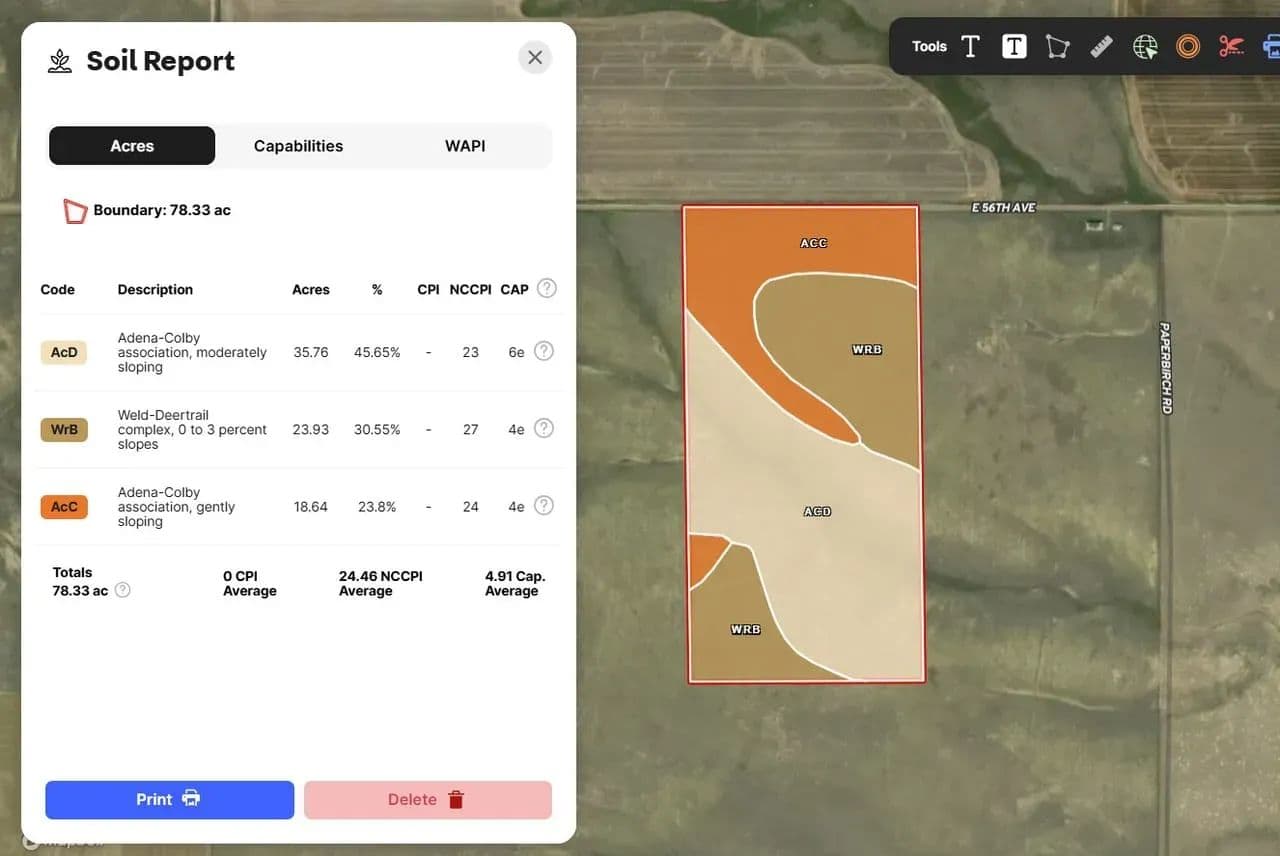Select the plain text tool
Screen dimensions: 1280x856
(970, 46)
